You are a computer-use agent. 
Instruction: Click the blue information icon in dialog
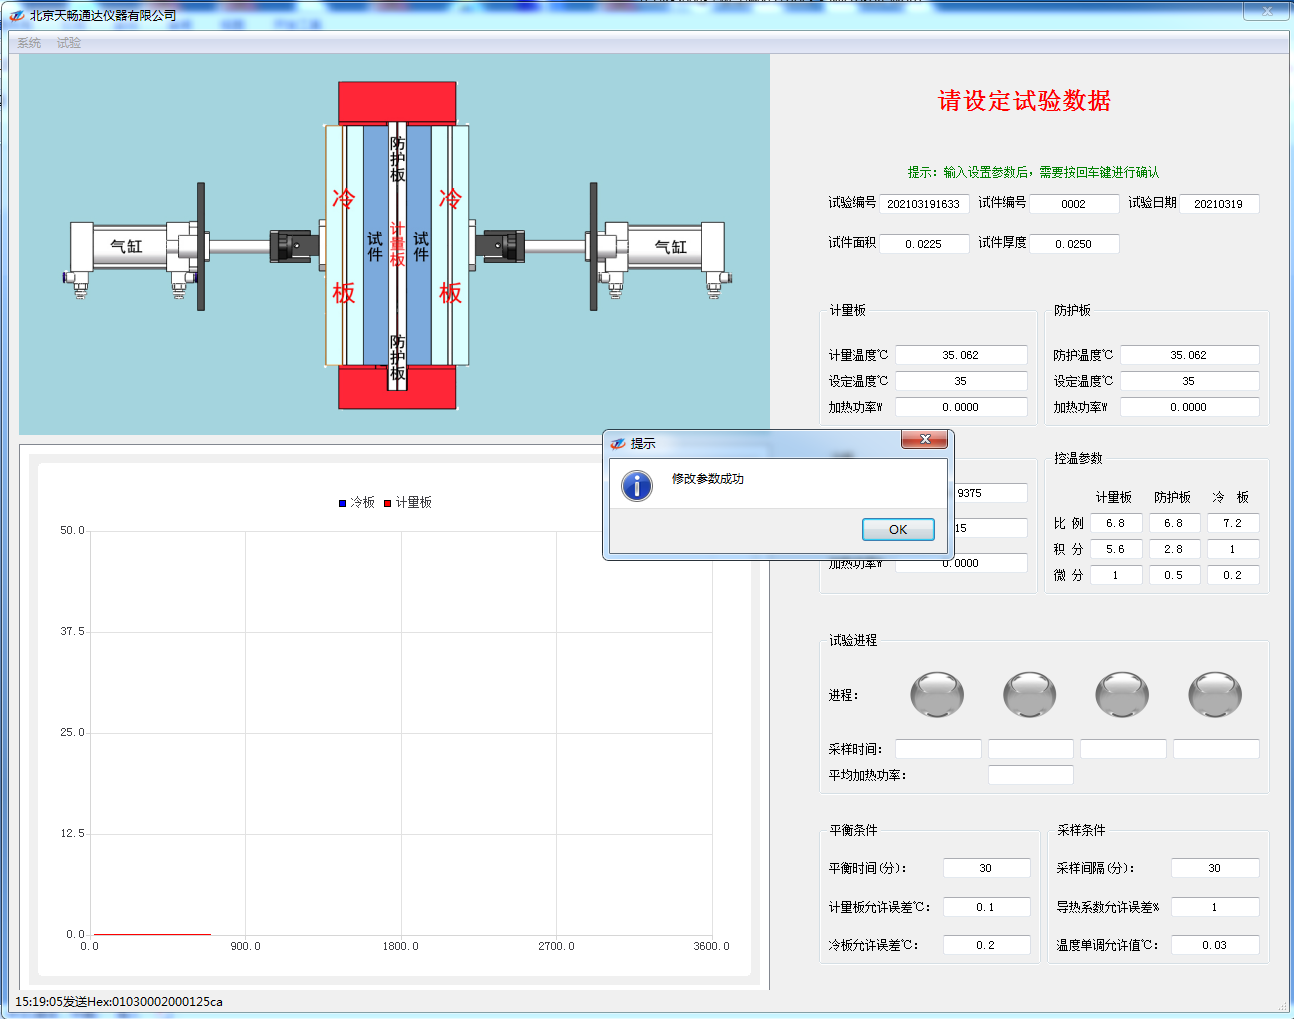point(637,485)
